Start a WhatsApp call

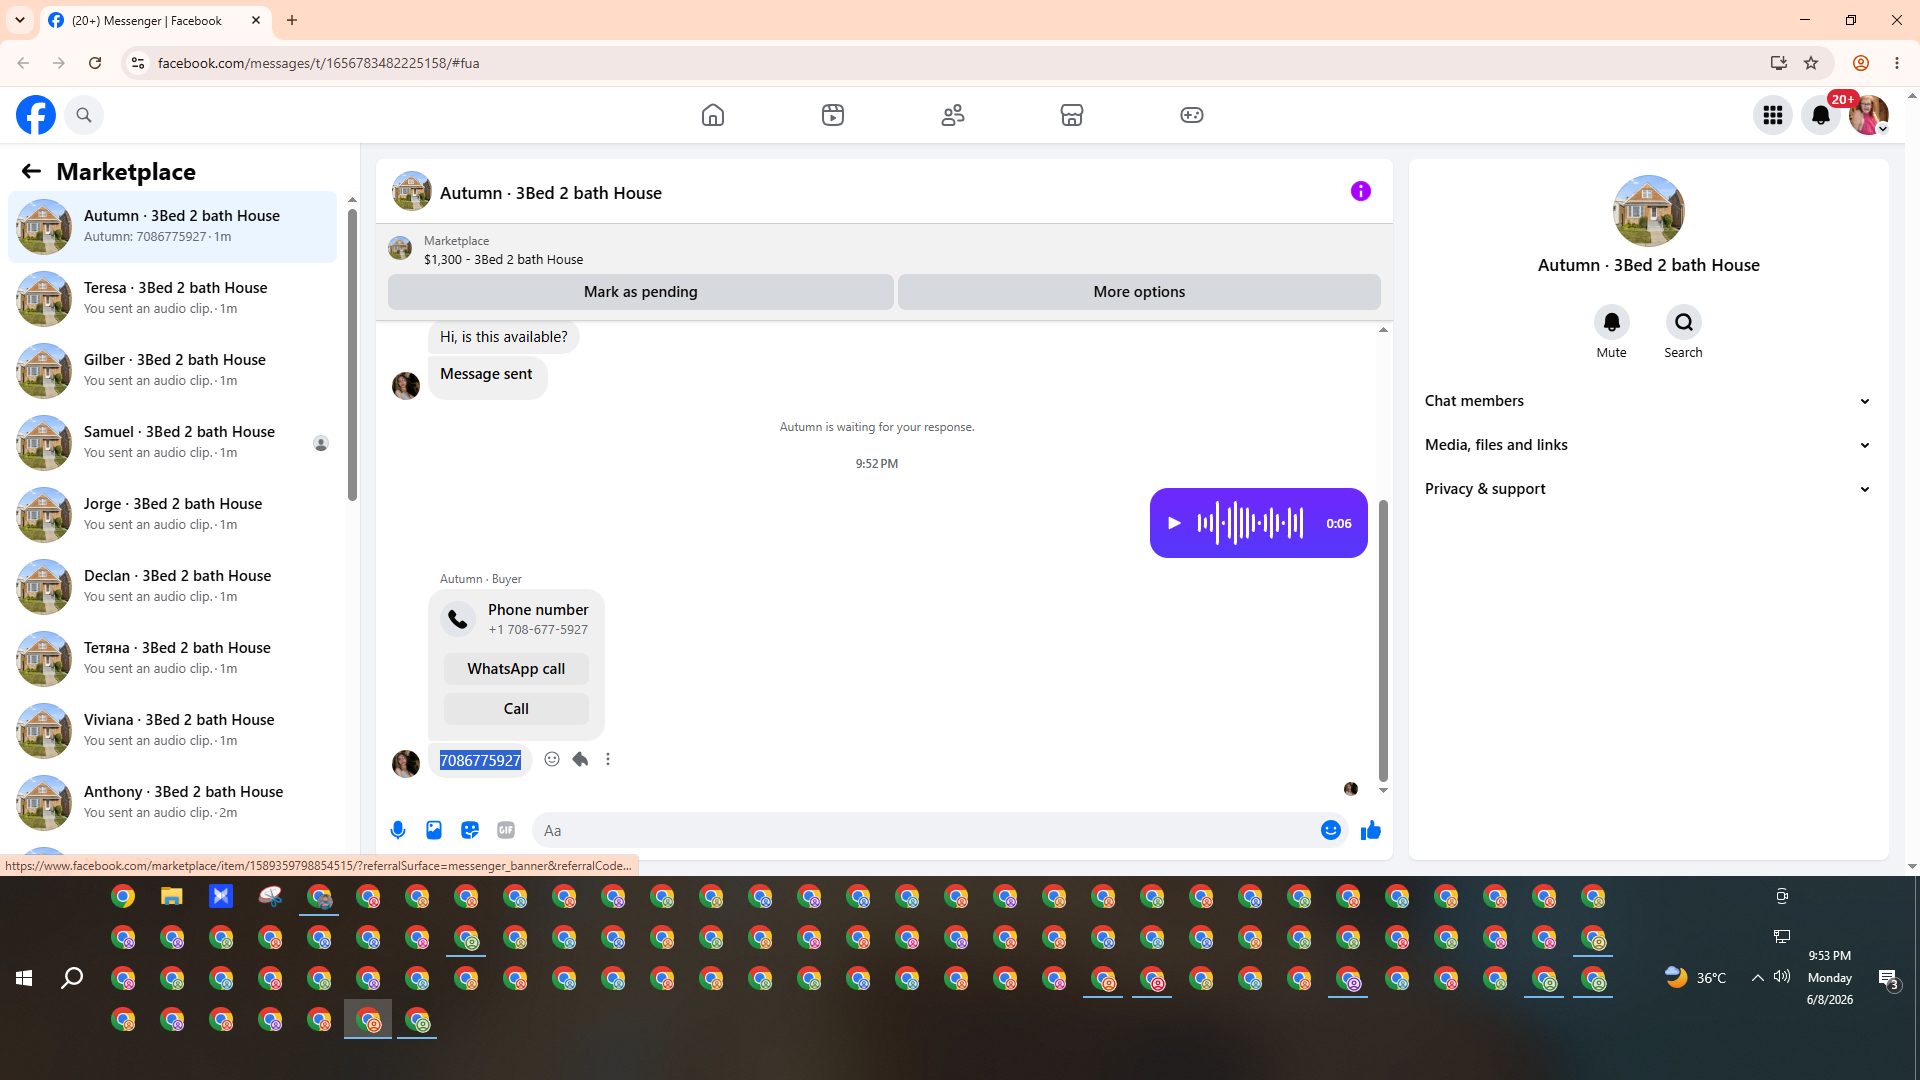[516, 669]
